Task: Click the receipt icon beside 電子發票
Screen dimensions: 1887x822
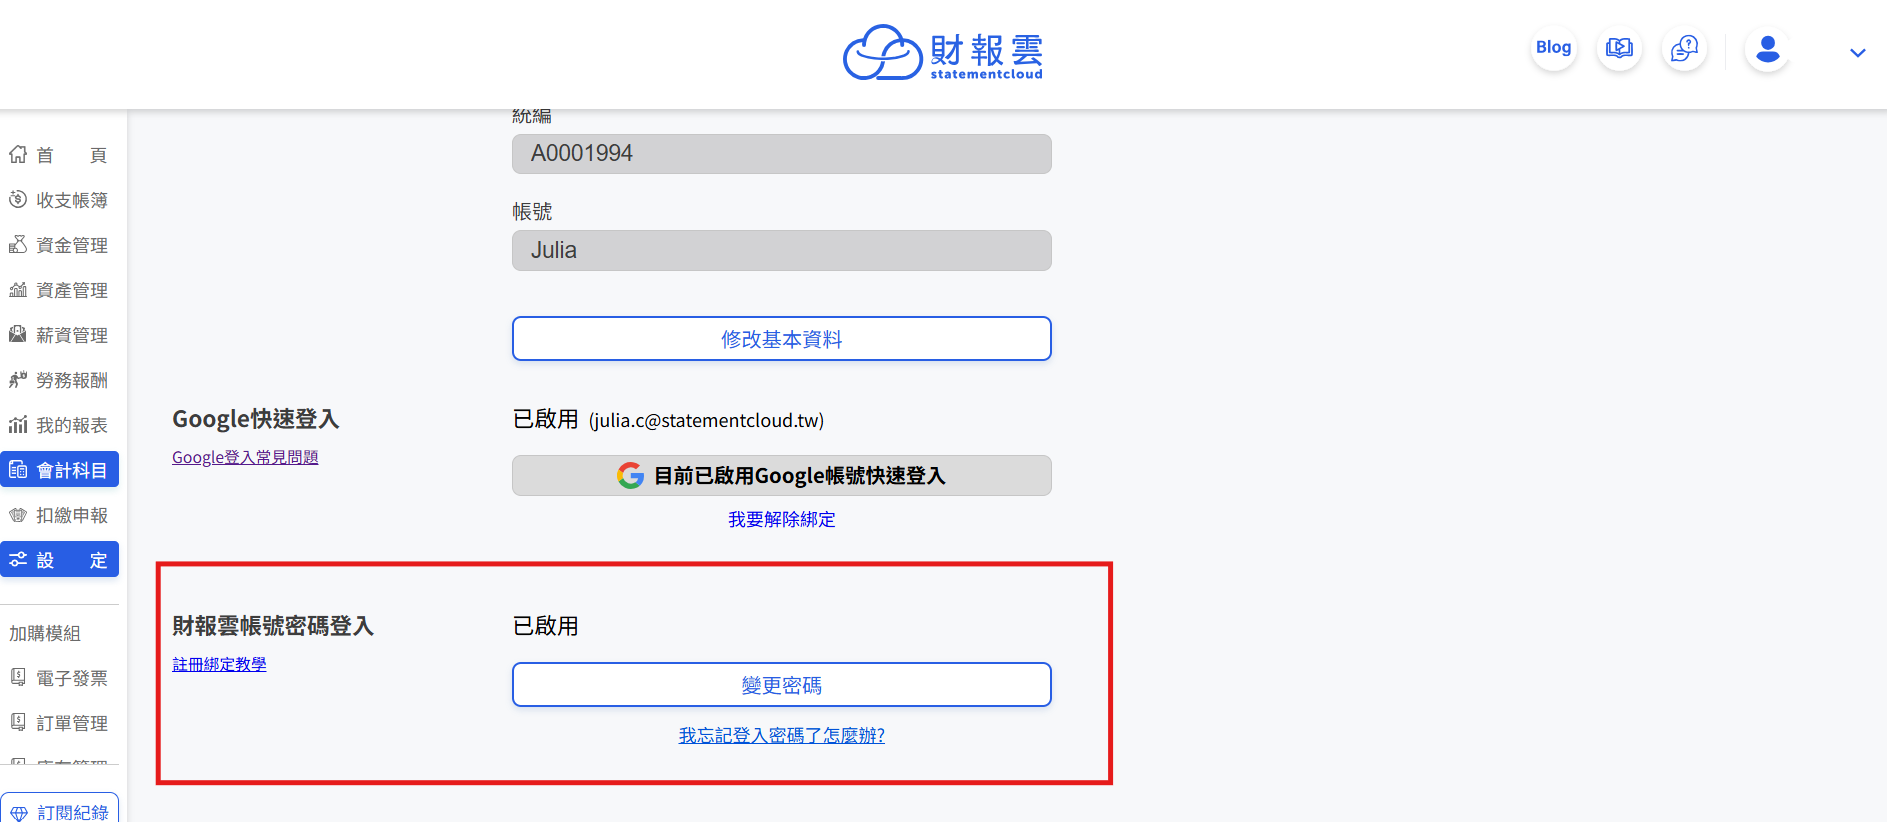Action: pyautogui.click(x=18, y=677)
